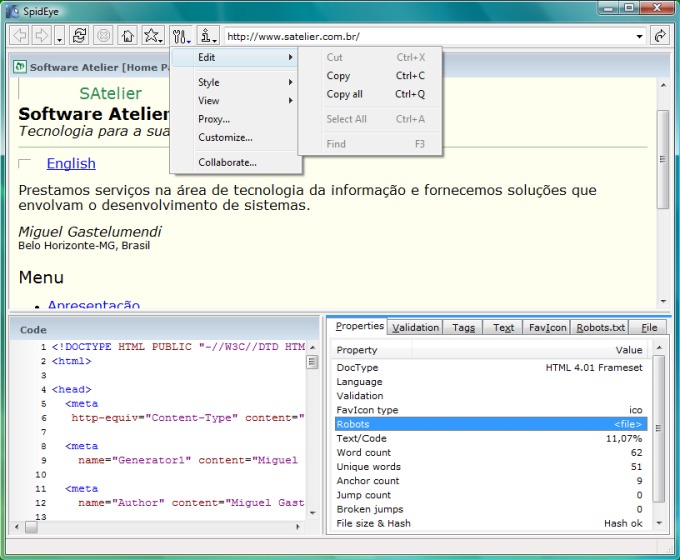This screenshot has width=680, height=560.
Task: Select the Anchor count property row
Action: click(491, 481)
